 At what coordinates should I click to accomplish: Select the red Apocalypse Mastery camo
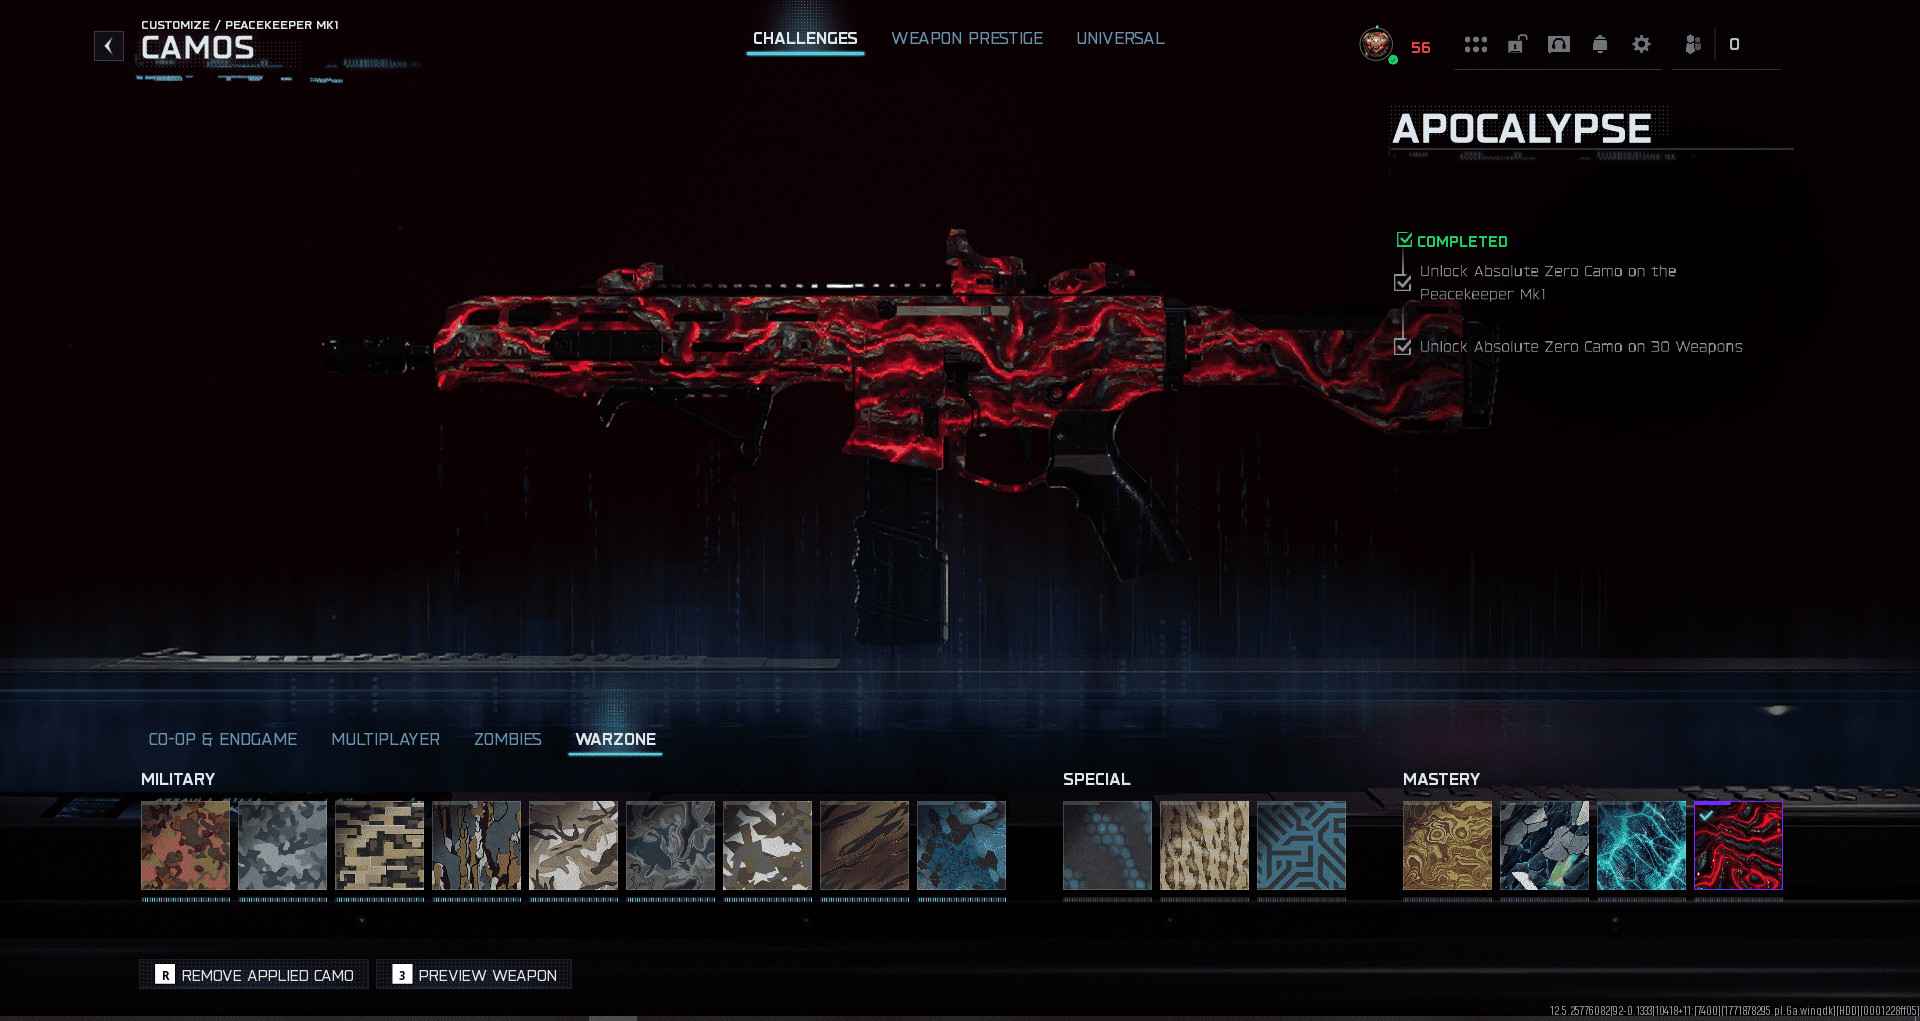1738,846
